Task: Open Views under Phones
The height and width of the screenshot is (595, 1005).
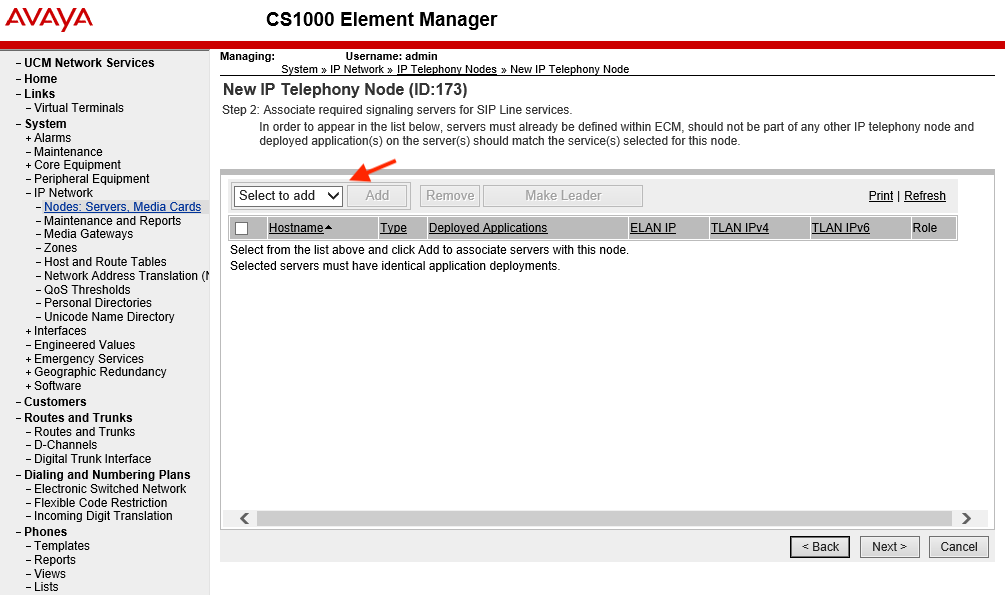Action: tap(50, 574)
